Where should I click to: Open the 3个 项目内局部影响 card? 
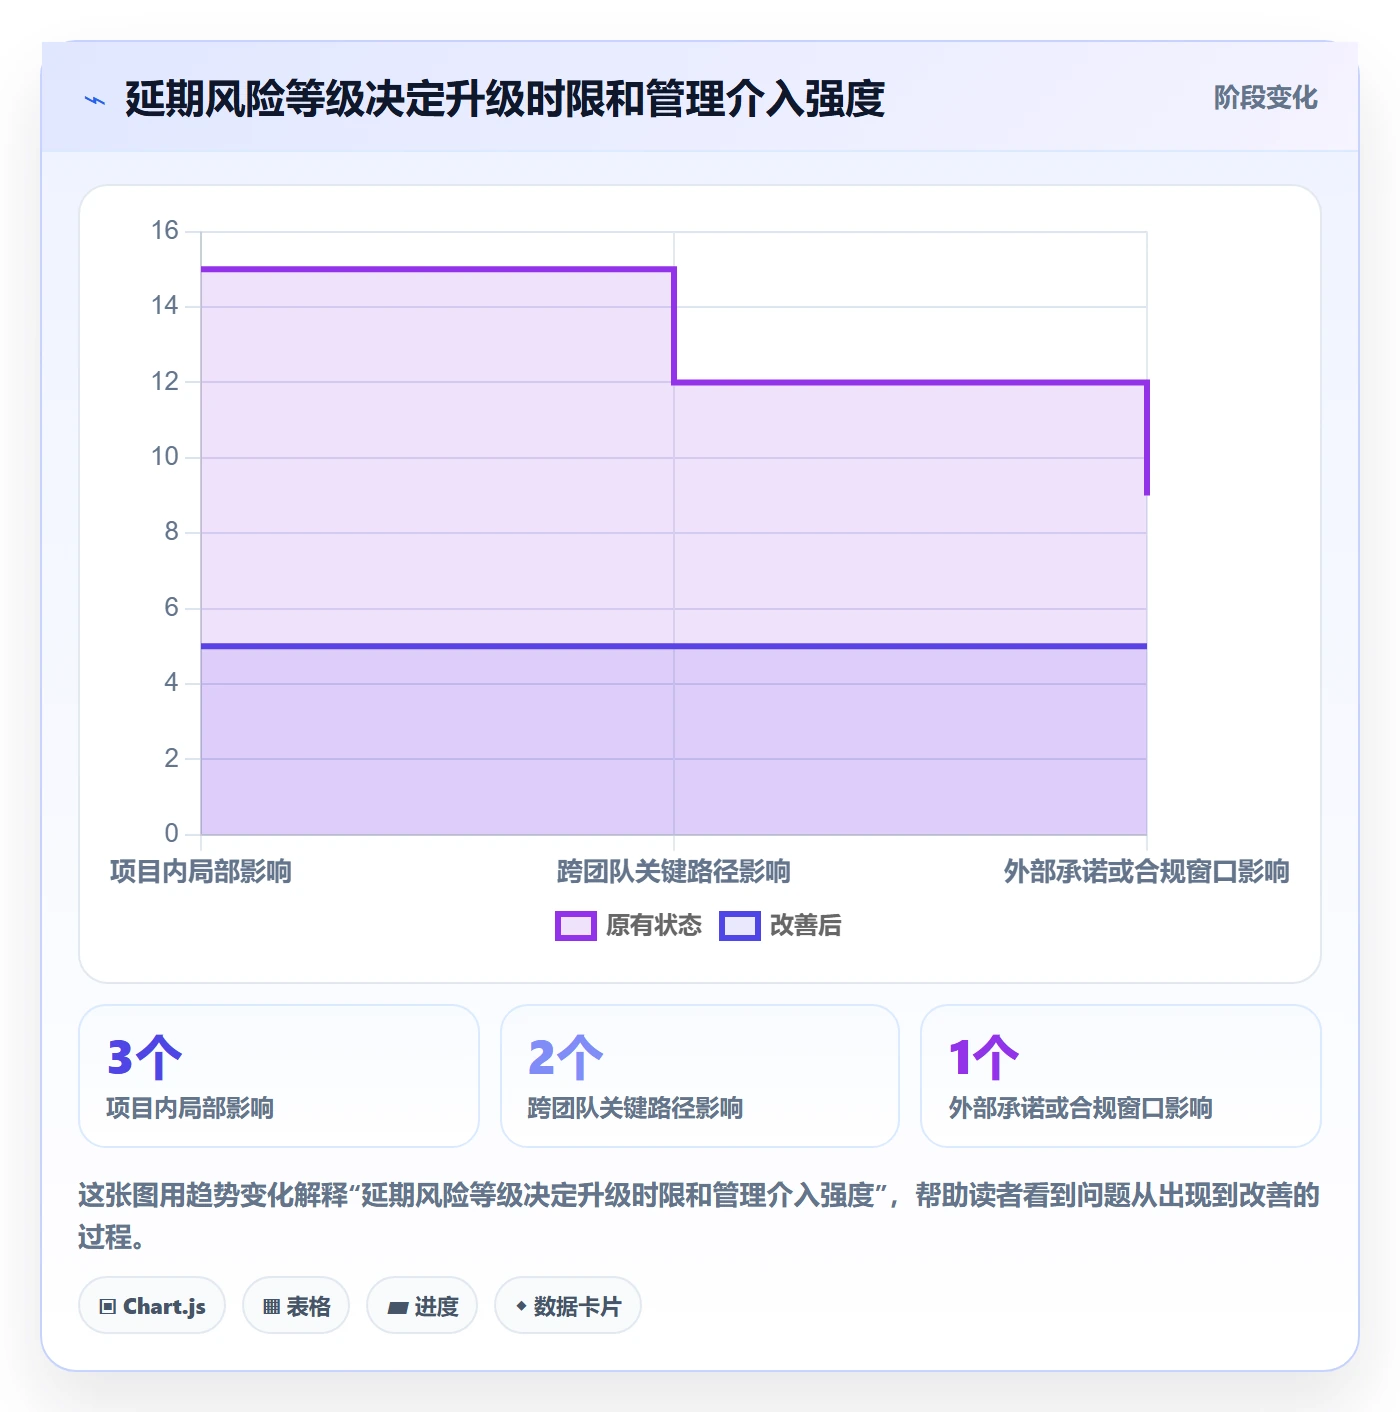coord(279,1076)
